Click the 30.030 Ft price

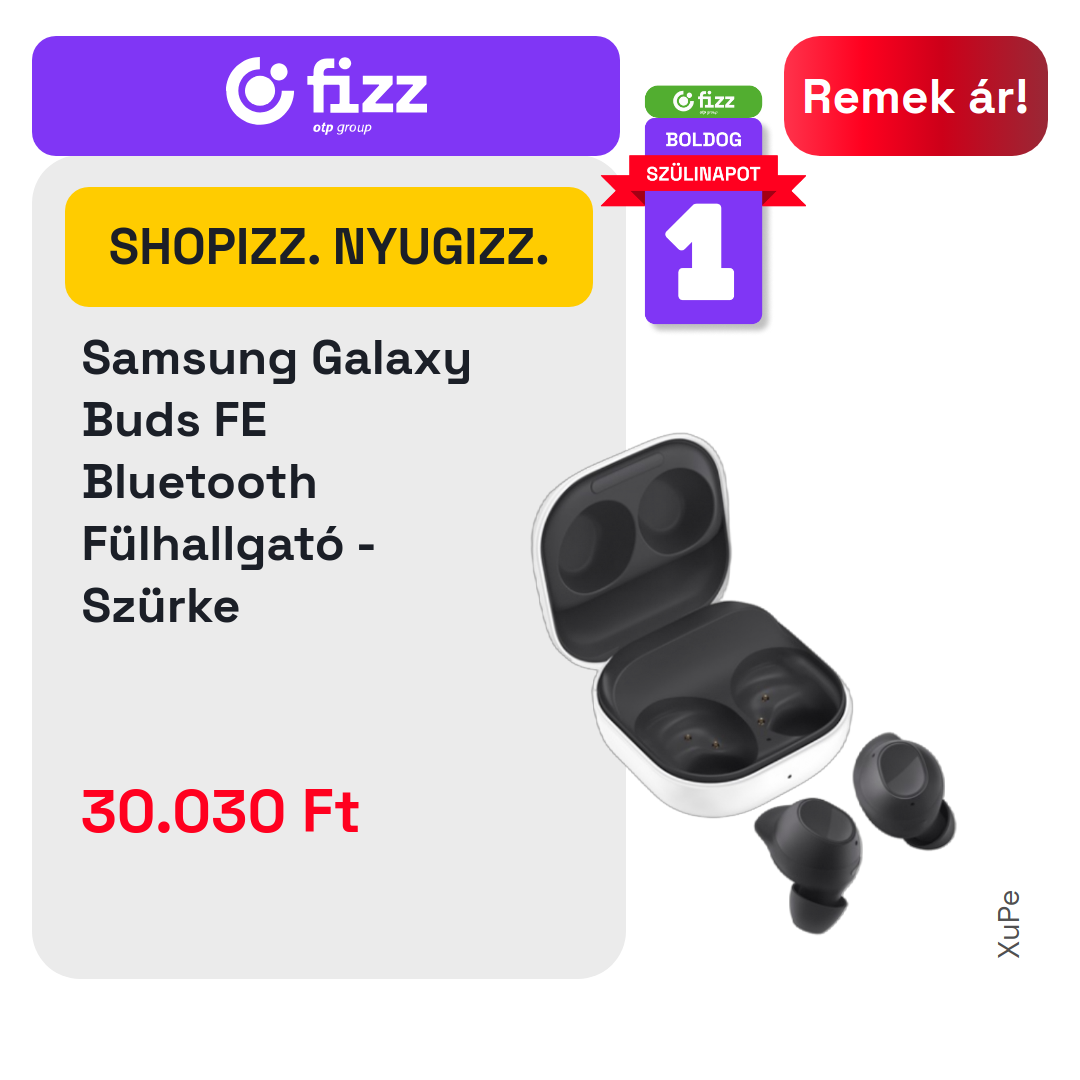pos(220,811)
